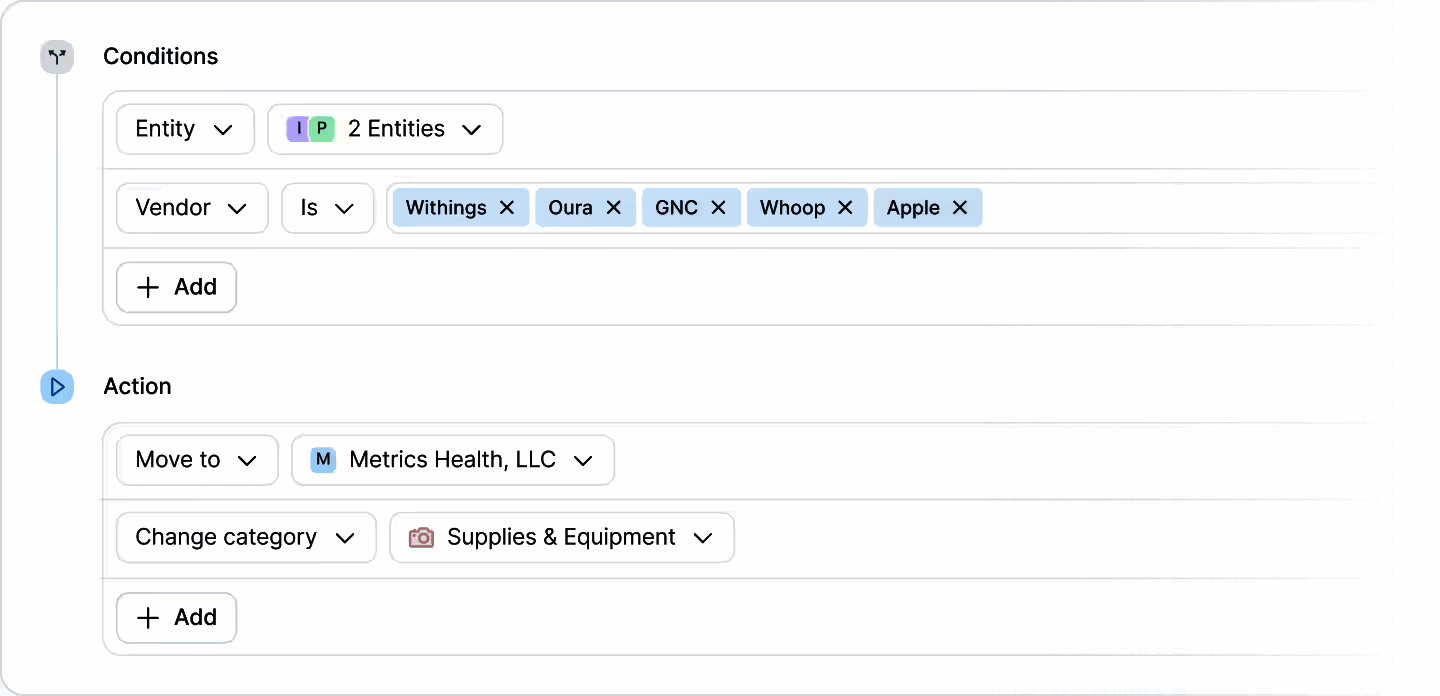Click the camera icon beside Supplies & Equipment

[422, 537]
